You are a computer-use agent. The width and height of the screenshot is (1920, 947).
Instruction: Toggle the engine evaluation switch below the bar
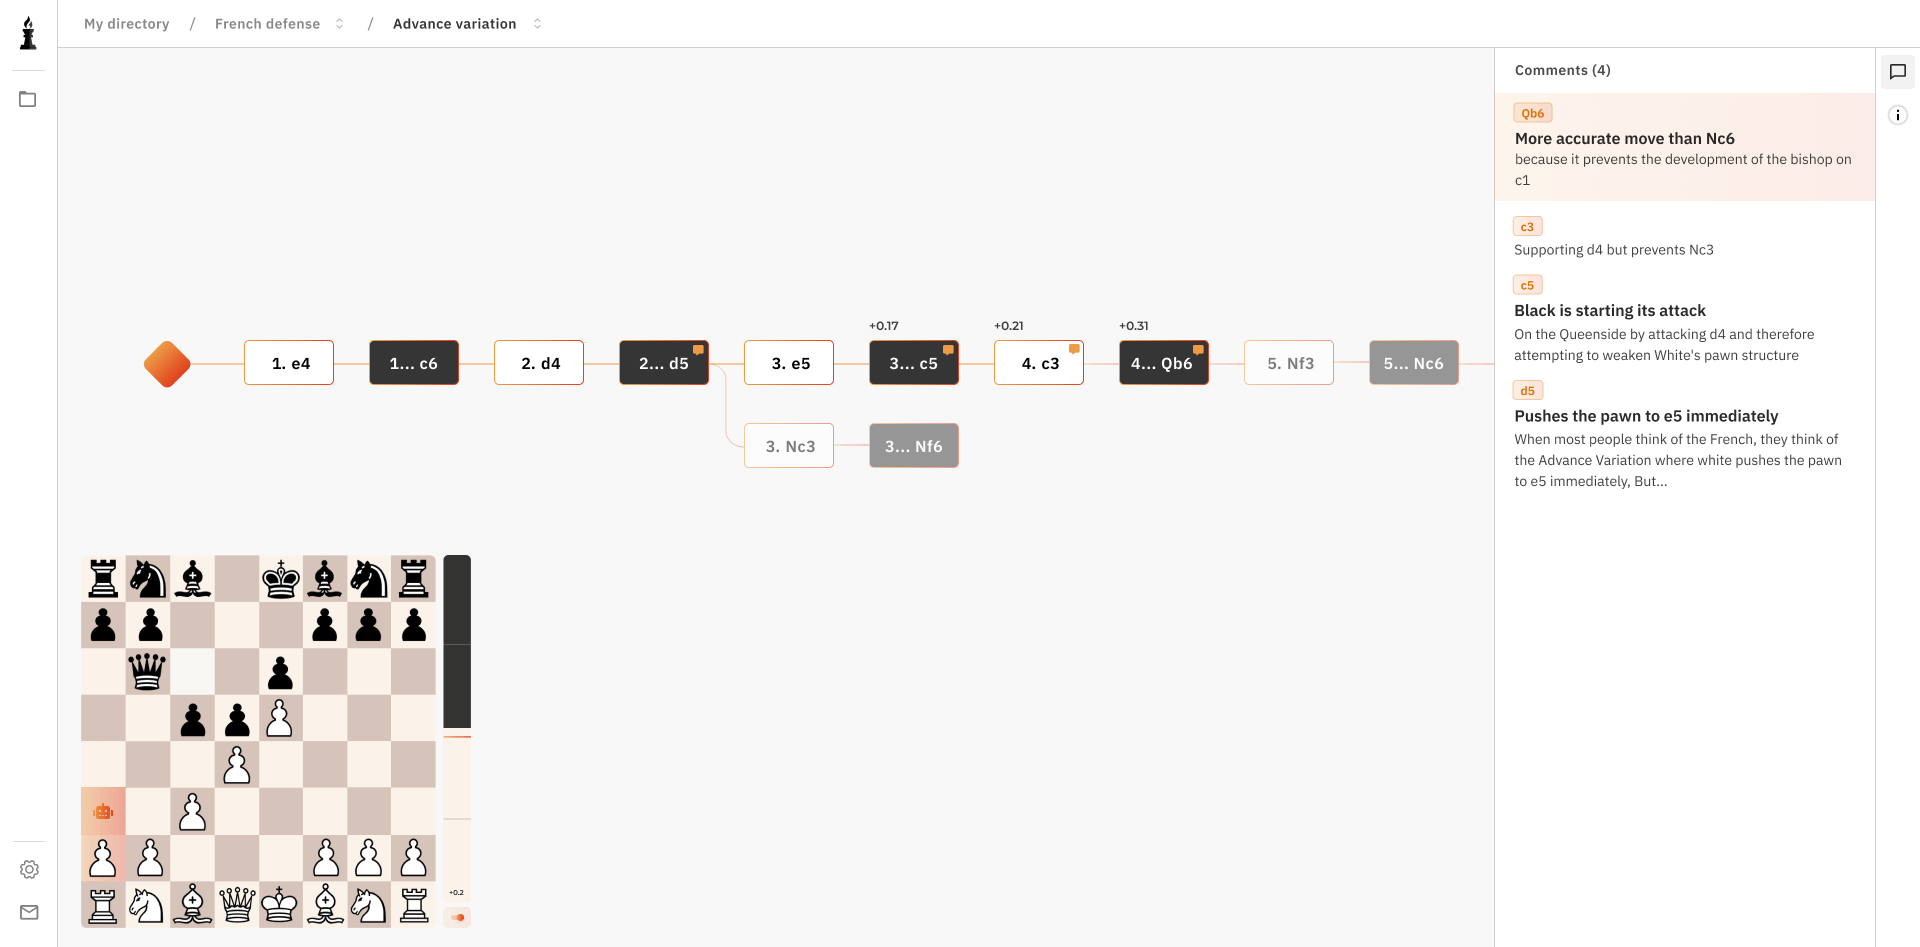pyautogui.click(x=457, y=917)
